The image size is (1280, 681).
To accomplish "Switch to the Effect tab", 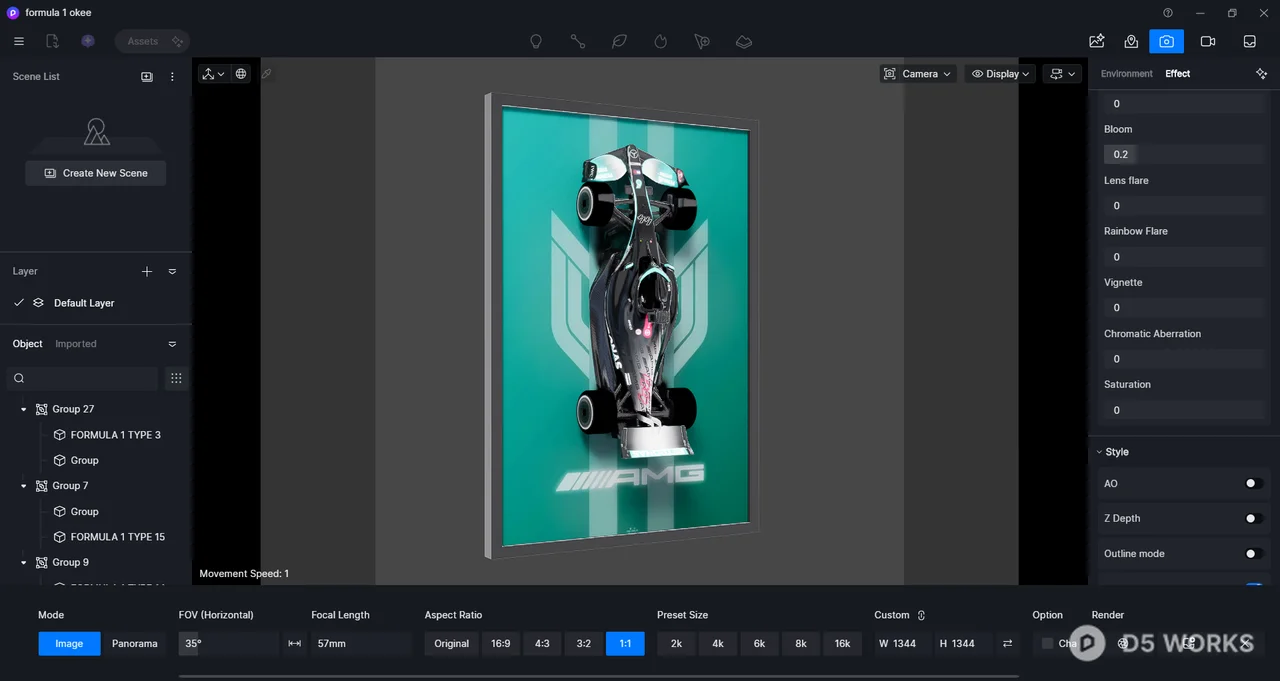I will (1178, 74).
